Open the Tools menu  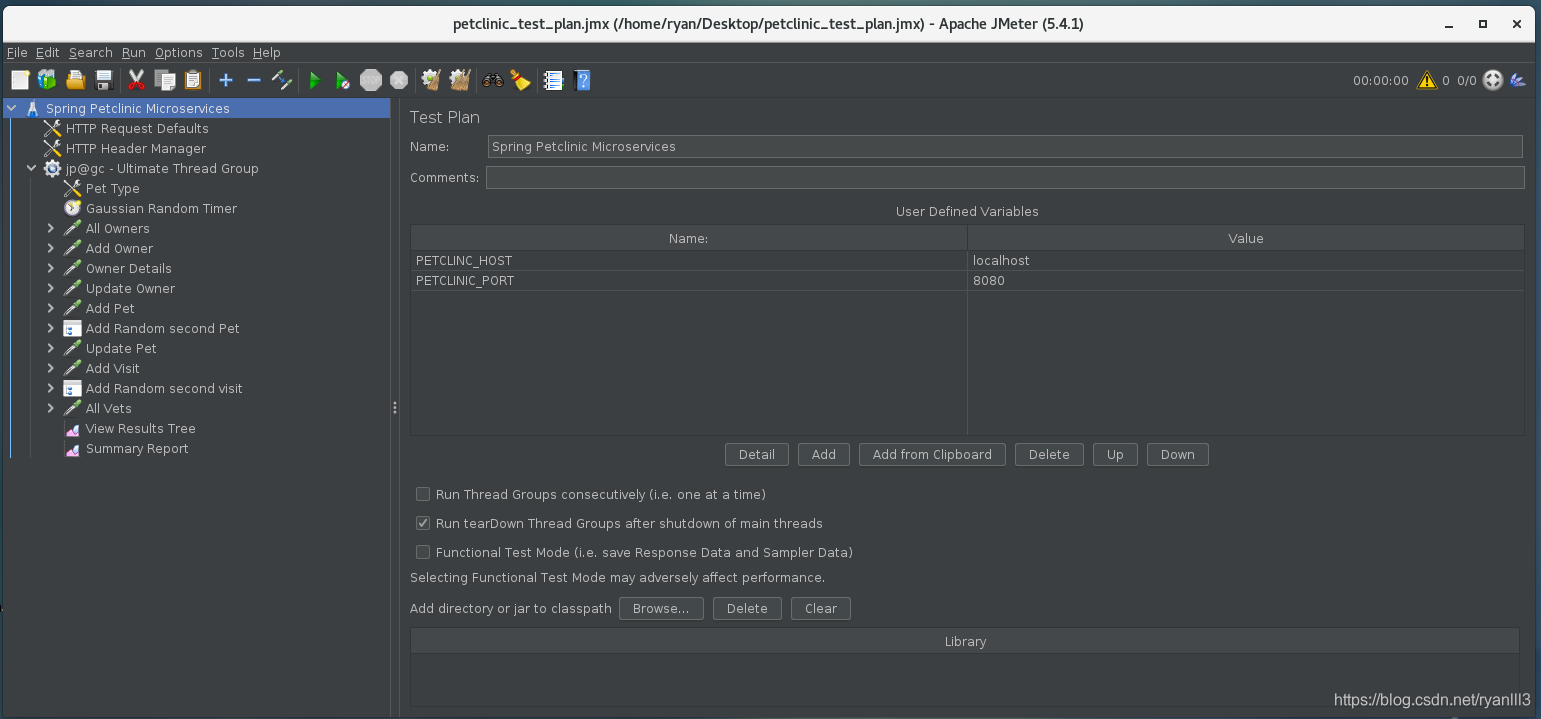pyautogui.click(x=228, y=52)
